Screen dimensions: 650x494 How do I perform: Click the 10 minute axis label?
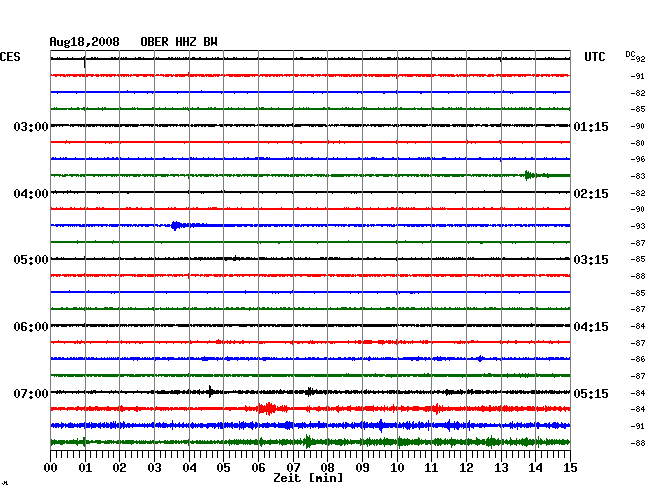click(397, 468)
